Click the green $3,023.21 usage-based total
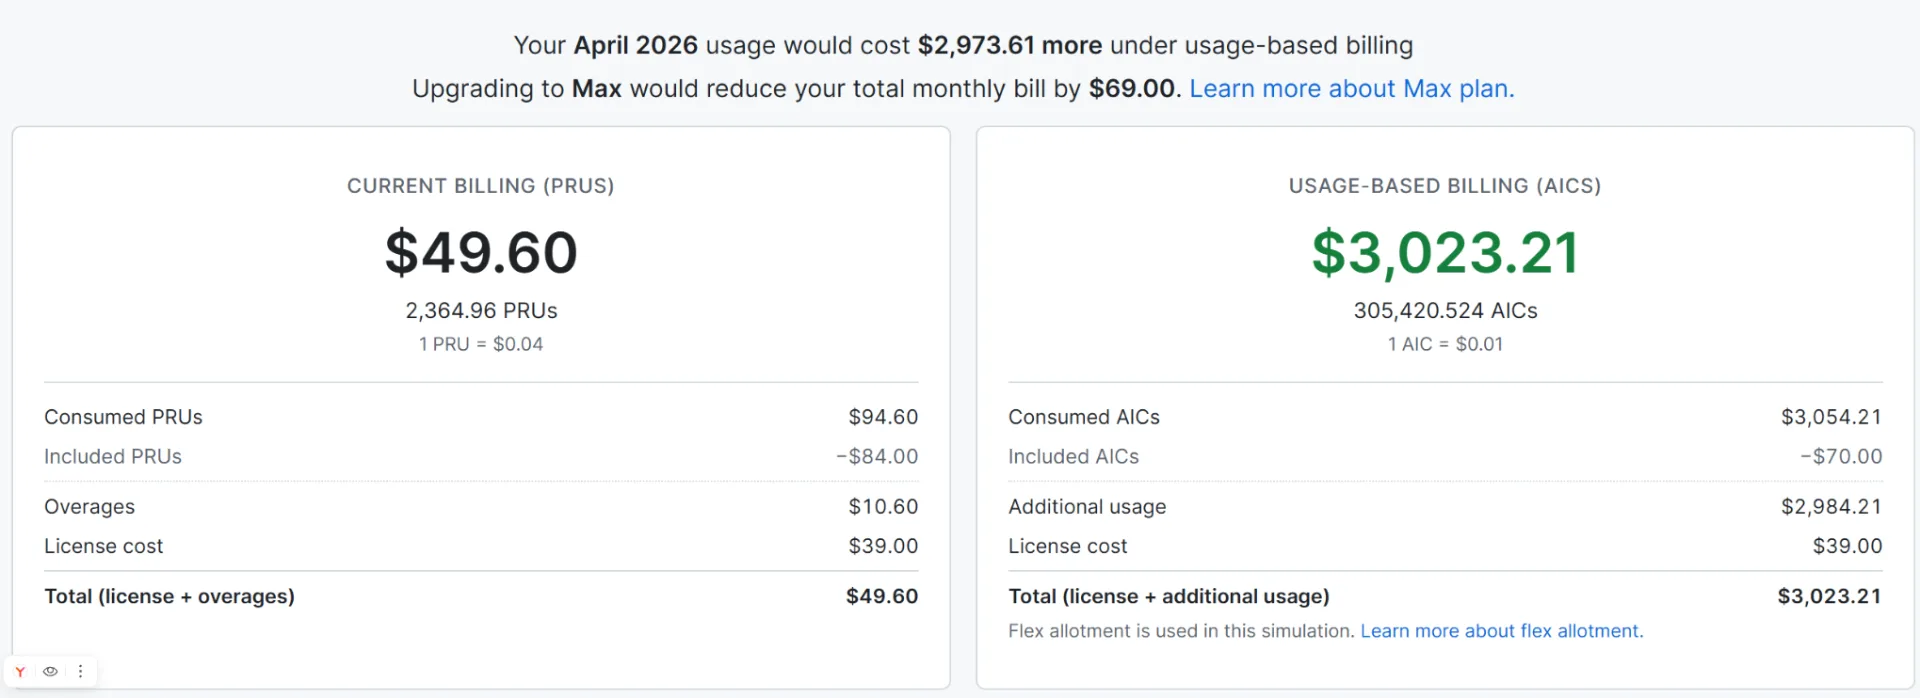 [x=1445, y=252]
